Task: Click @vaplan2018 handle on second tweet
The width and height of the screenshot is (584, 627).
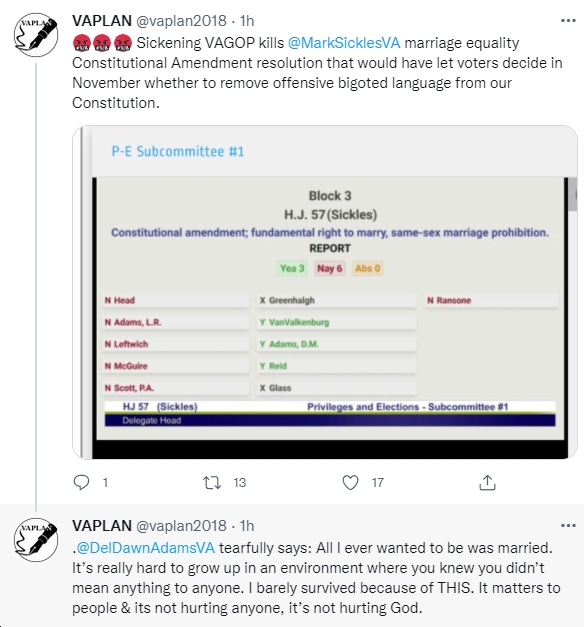Action: 182,526
